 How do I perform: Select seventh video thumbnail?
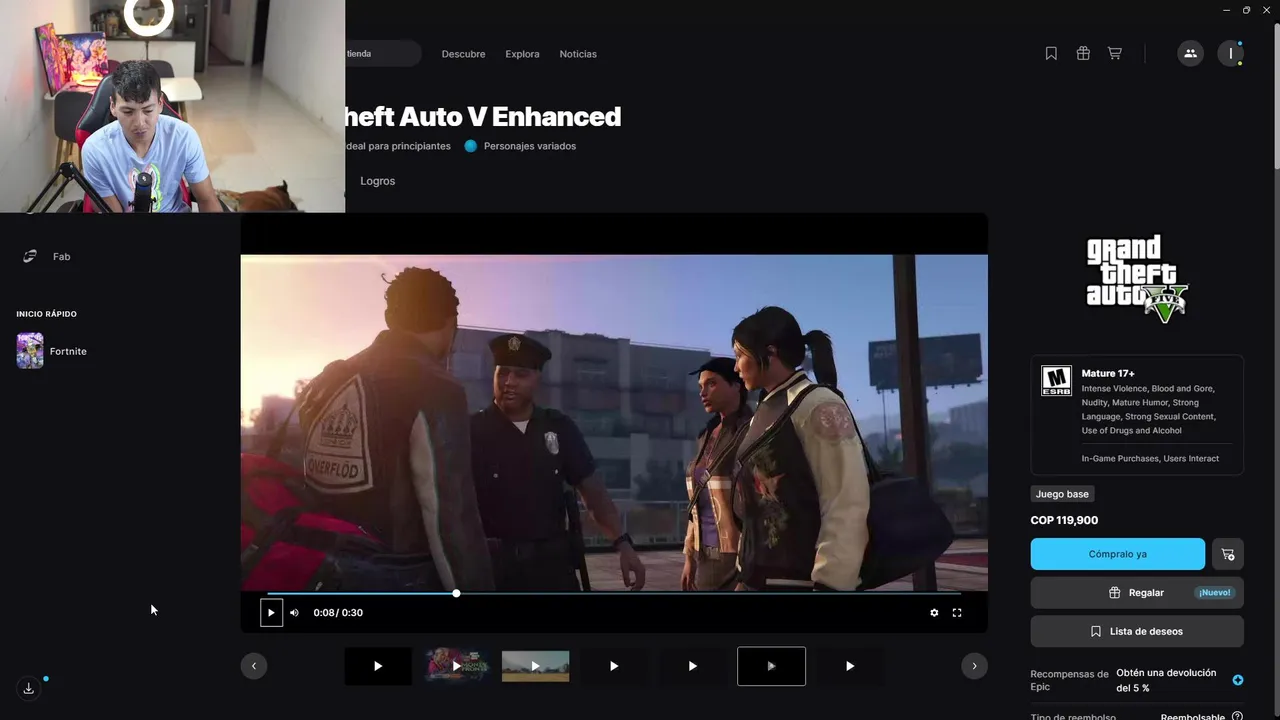(x=850, y=666)
